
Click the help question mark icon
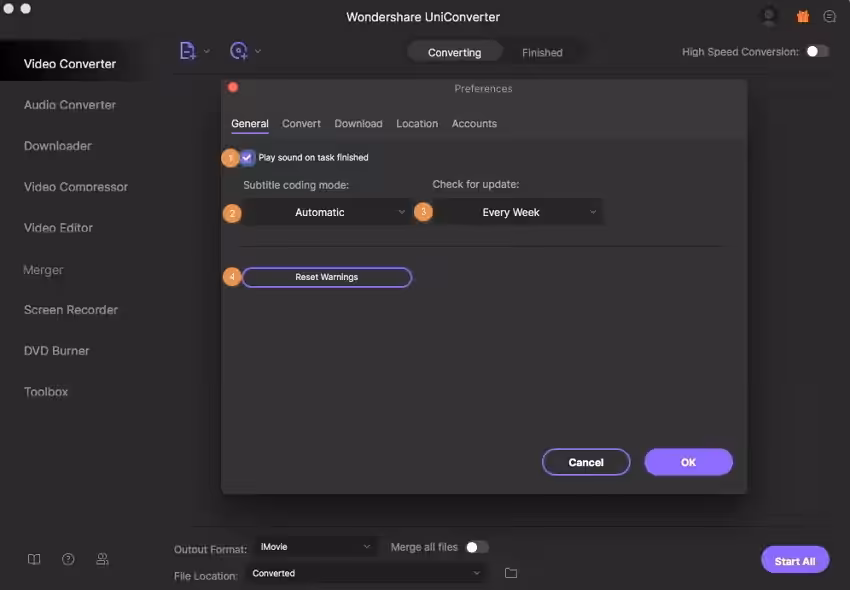(68, 559)
